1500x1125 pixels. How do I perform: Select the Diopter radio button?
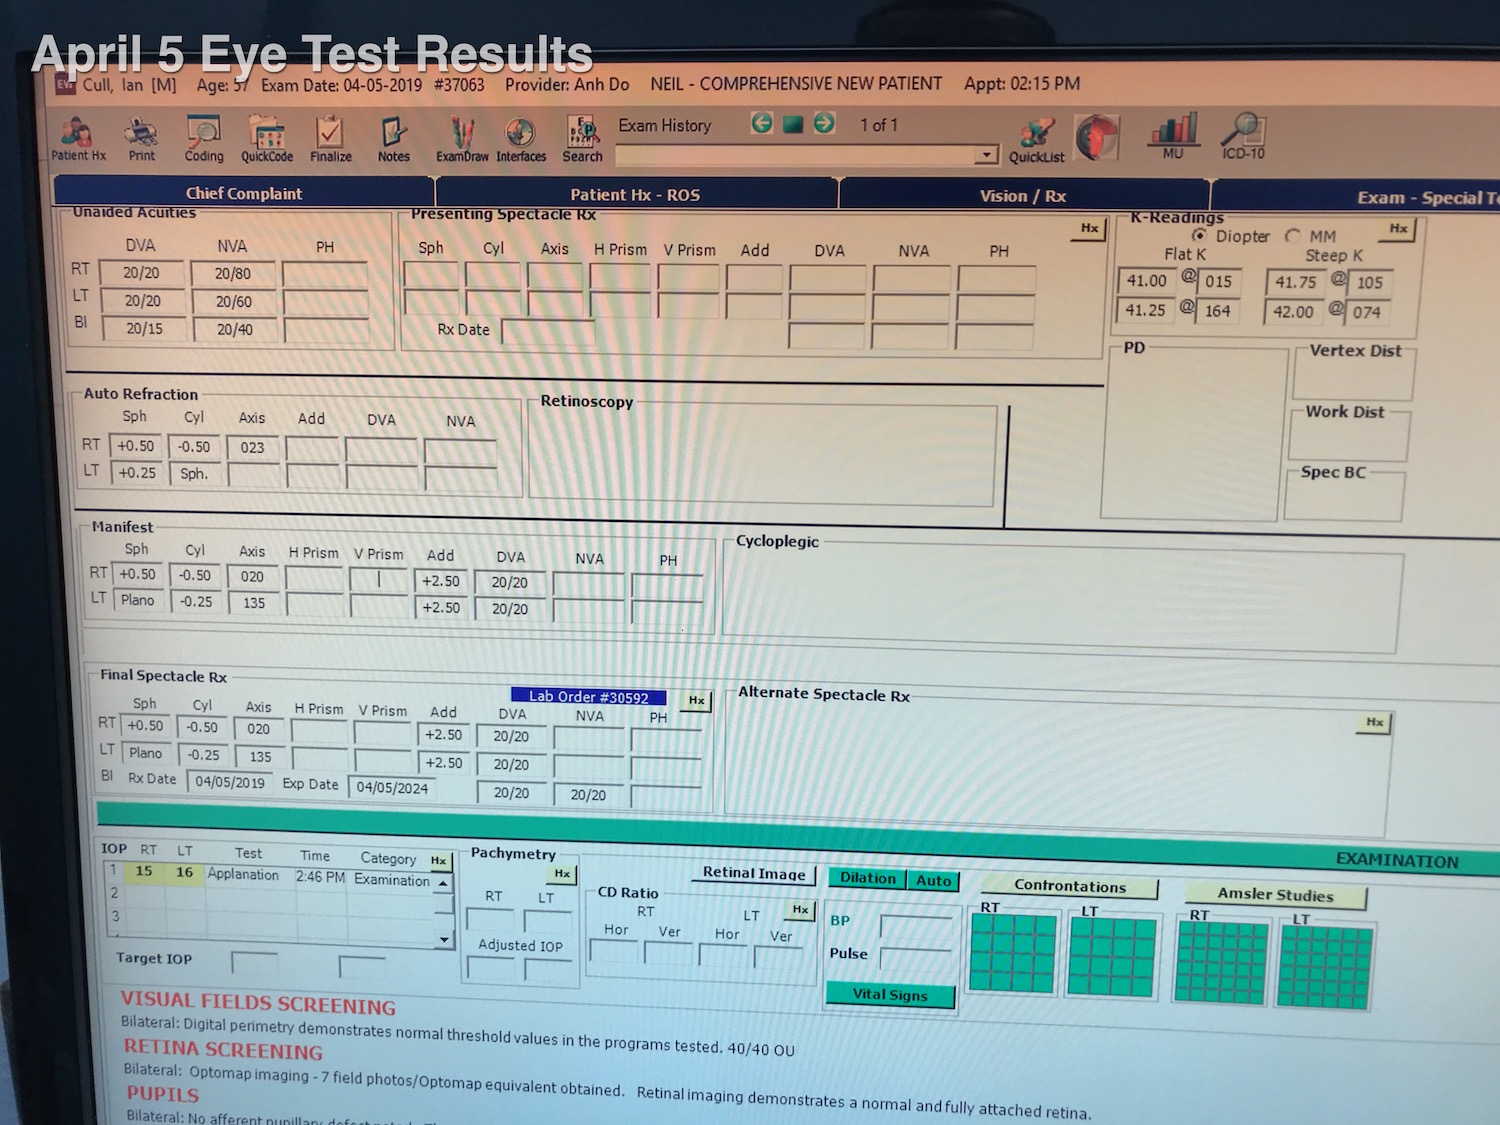tap(1199, 235)
